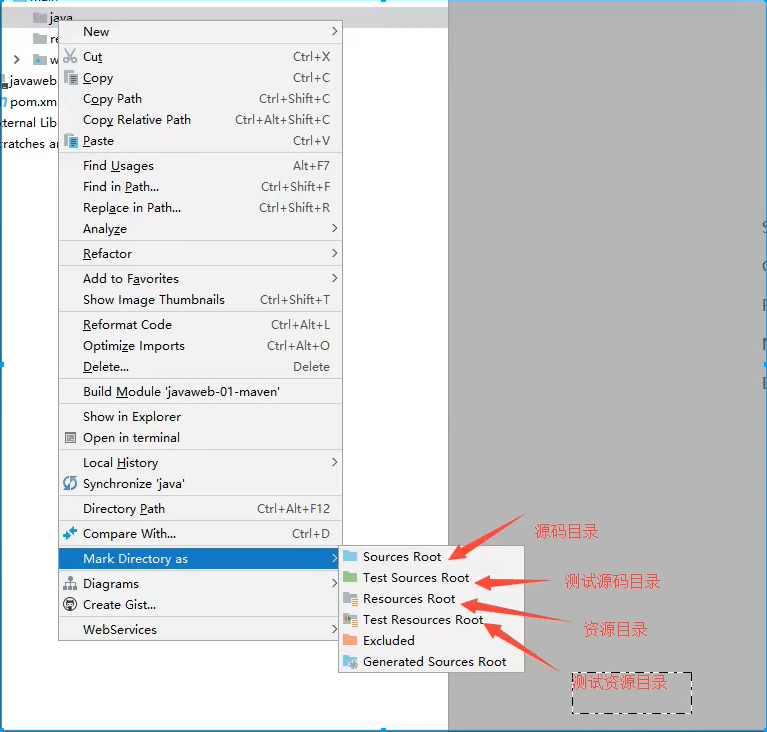Expand the New submenu arrow

335,31
